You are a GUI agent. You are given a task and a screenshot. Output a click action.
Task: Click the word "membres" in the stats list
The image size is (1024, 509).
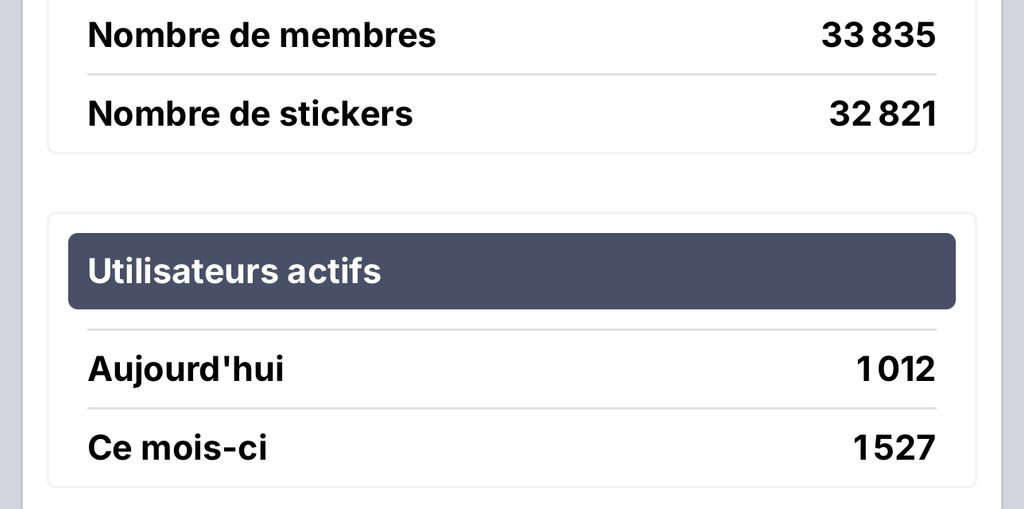[x=372, y=36]
